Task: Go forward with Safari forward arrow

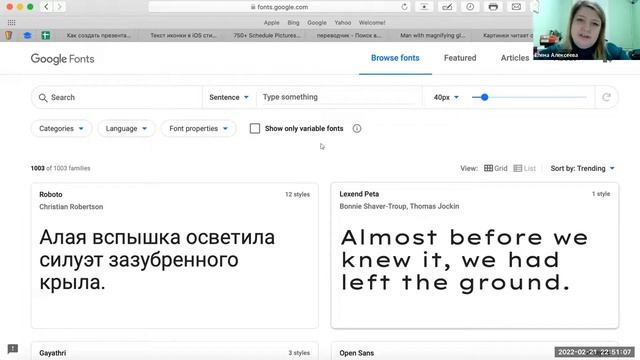Action: pyautogui.click(x=59, y=7)
